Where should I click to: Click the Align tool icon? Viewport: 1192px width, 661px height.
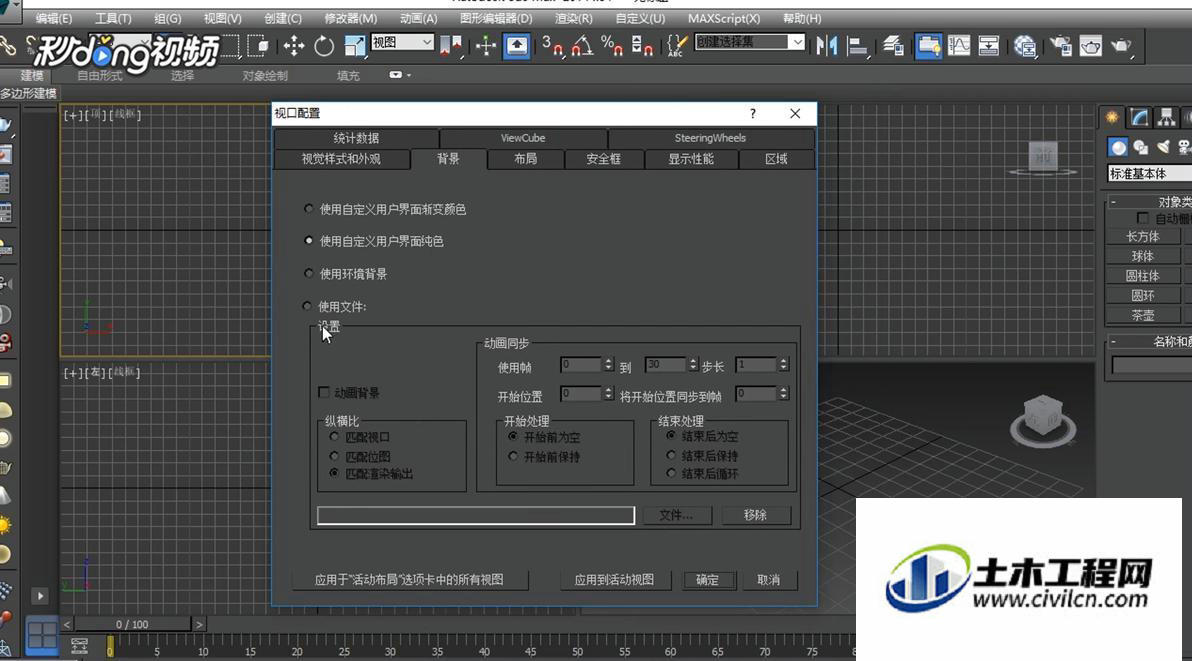coord(857,46)
